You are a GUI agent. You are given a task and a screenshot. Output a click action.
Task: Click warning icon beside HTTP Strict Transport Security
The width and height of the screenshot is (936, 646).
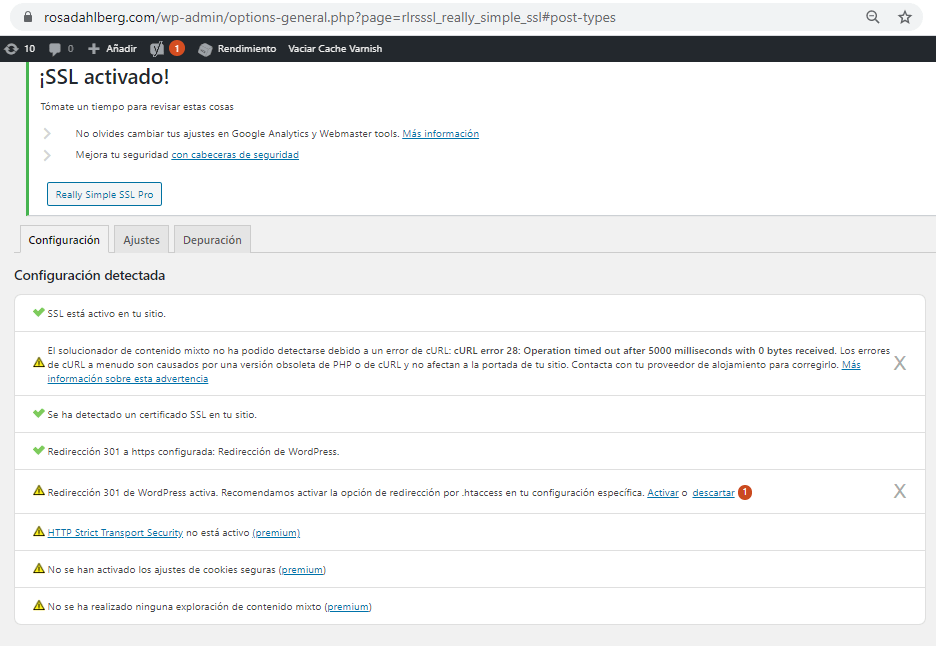point(39,531)
